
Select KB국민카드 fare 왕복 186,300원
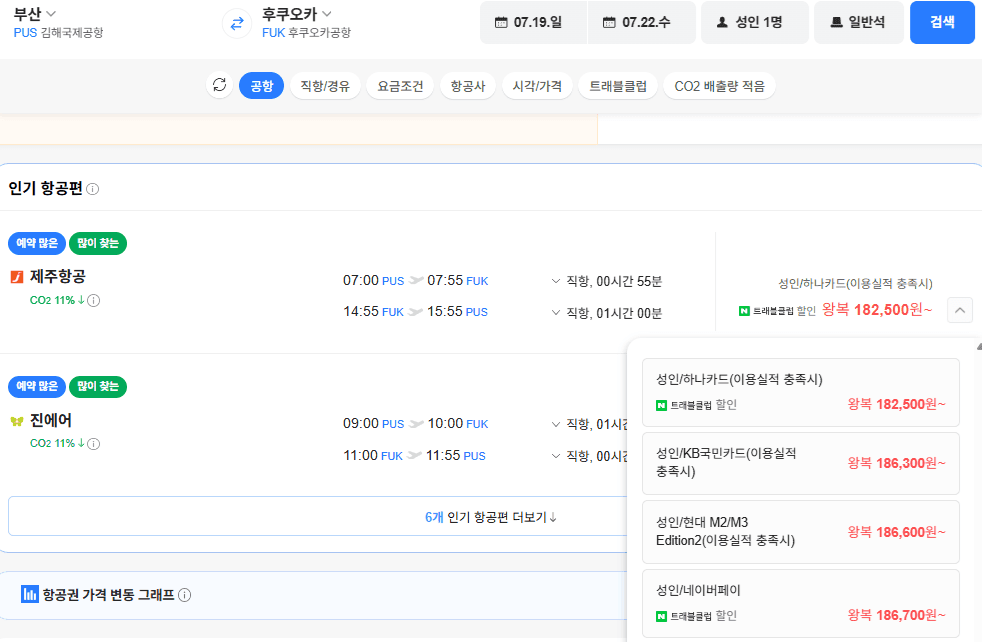pyautogui.click(x=801, y=463)
